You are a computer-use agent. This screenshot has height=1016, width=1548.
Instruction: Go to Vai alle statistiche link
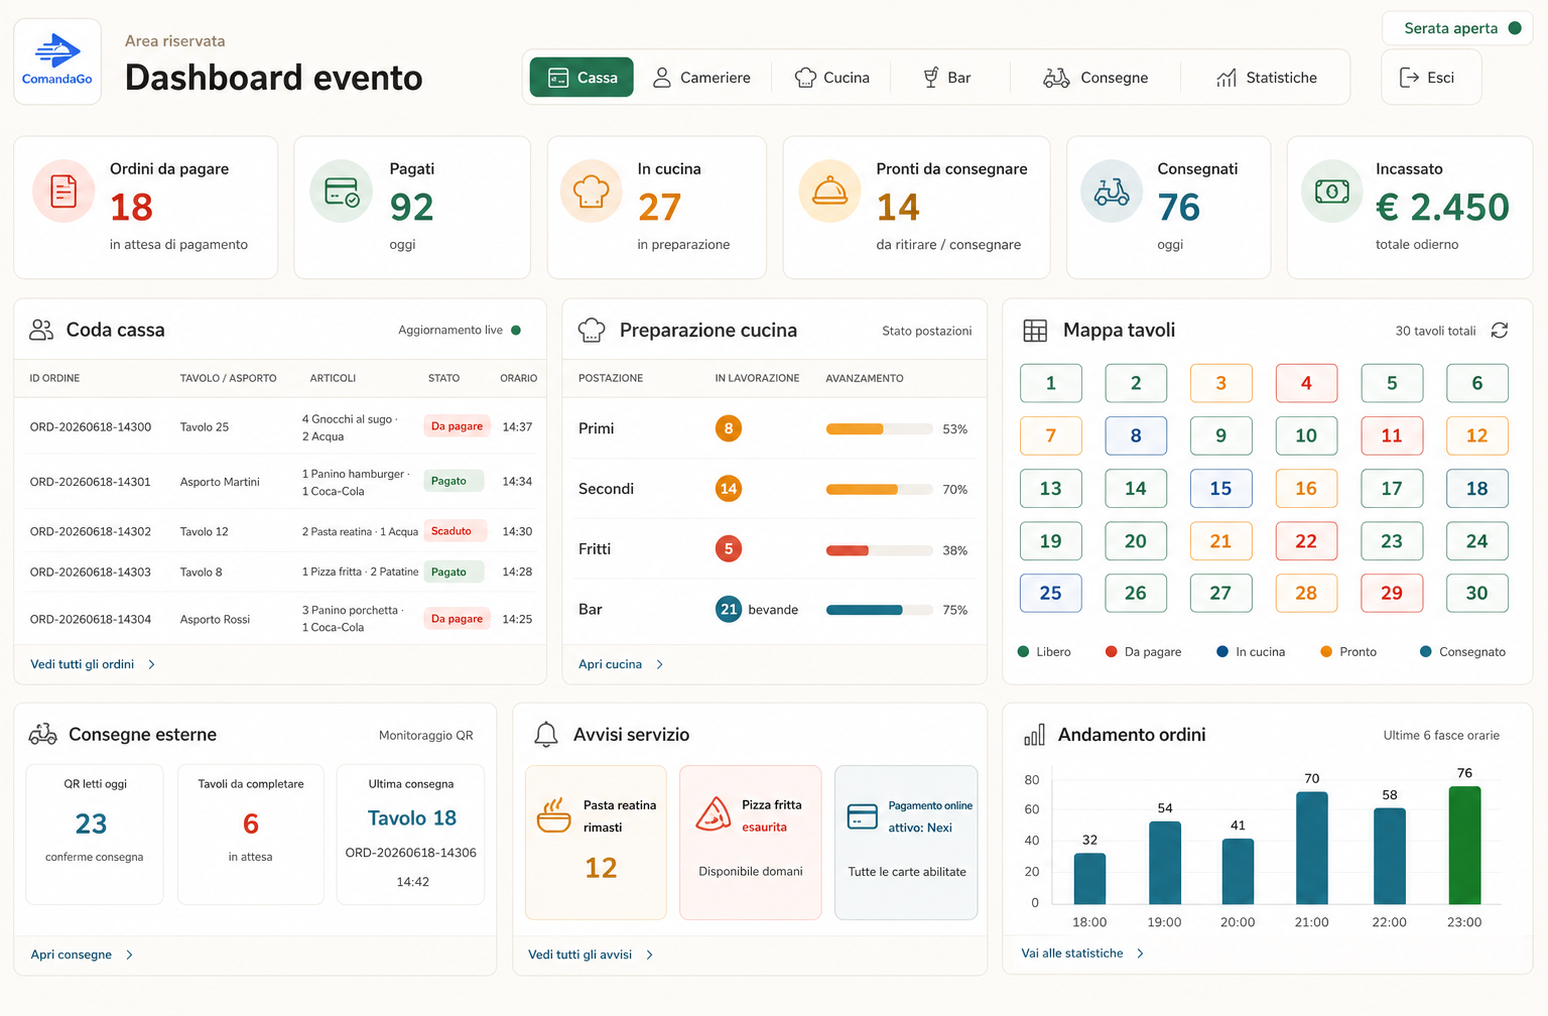(x=1082, y=953)
